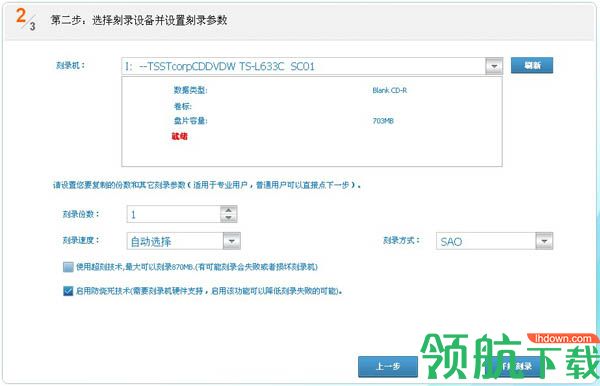Uncheck buffer underrun protection checkbox

[68, 291]
